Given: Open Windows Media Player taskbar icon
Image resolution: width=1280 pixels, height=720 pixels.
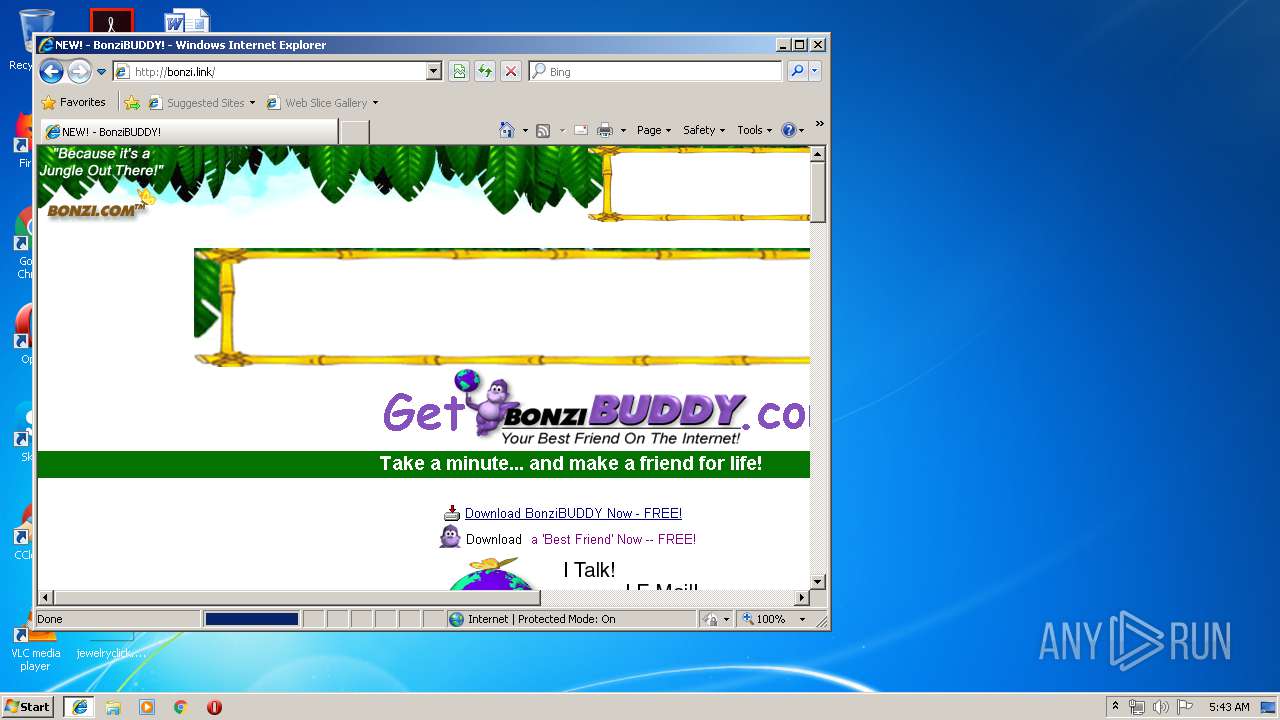Looking at the screenshot, I should (x=147, y=707).
